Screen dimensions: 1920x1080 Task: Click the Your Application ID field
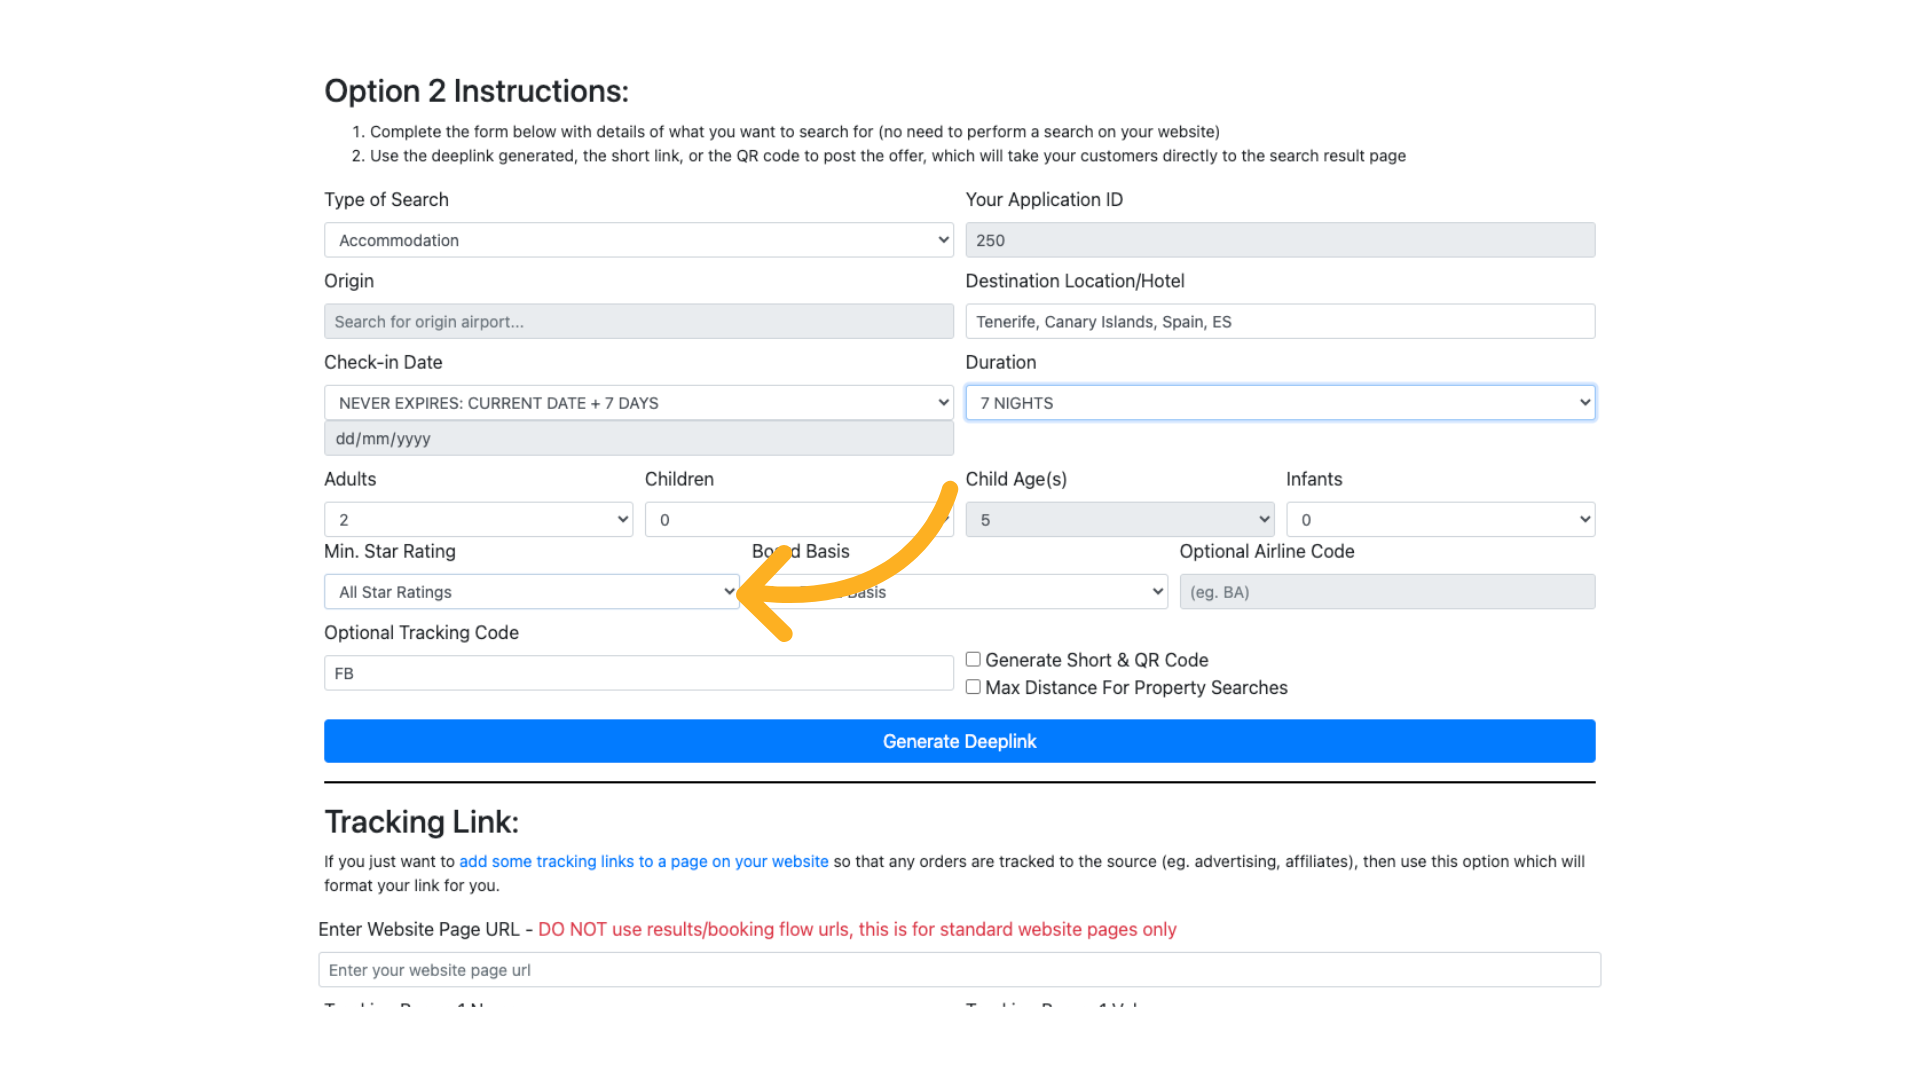pyautogui.click(x=1279, y=240)
